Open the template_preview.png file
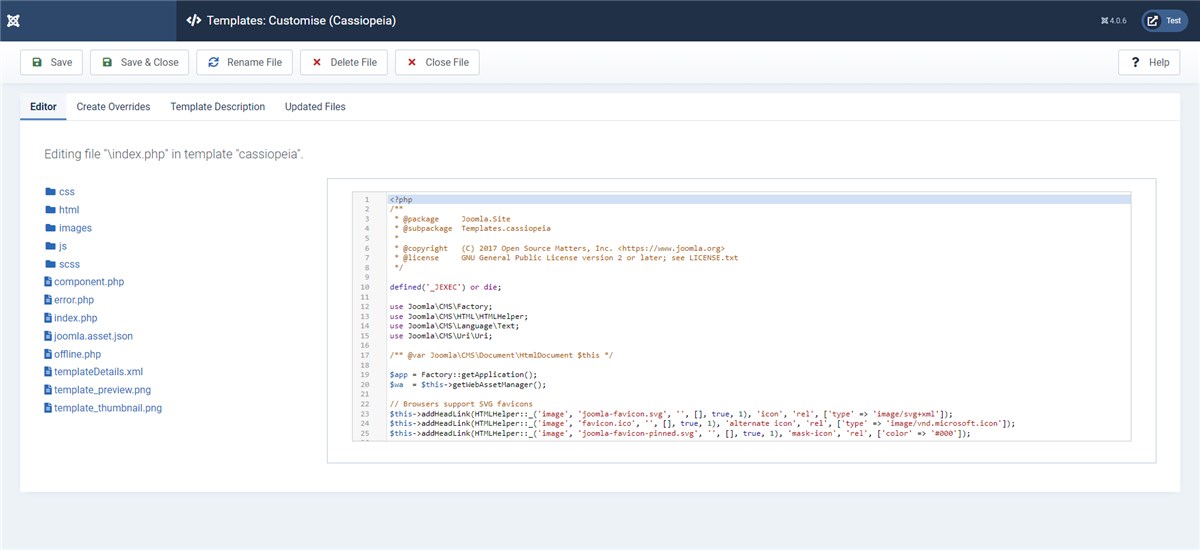This screenshot has height=550, width=1200. pos(102,390)
